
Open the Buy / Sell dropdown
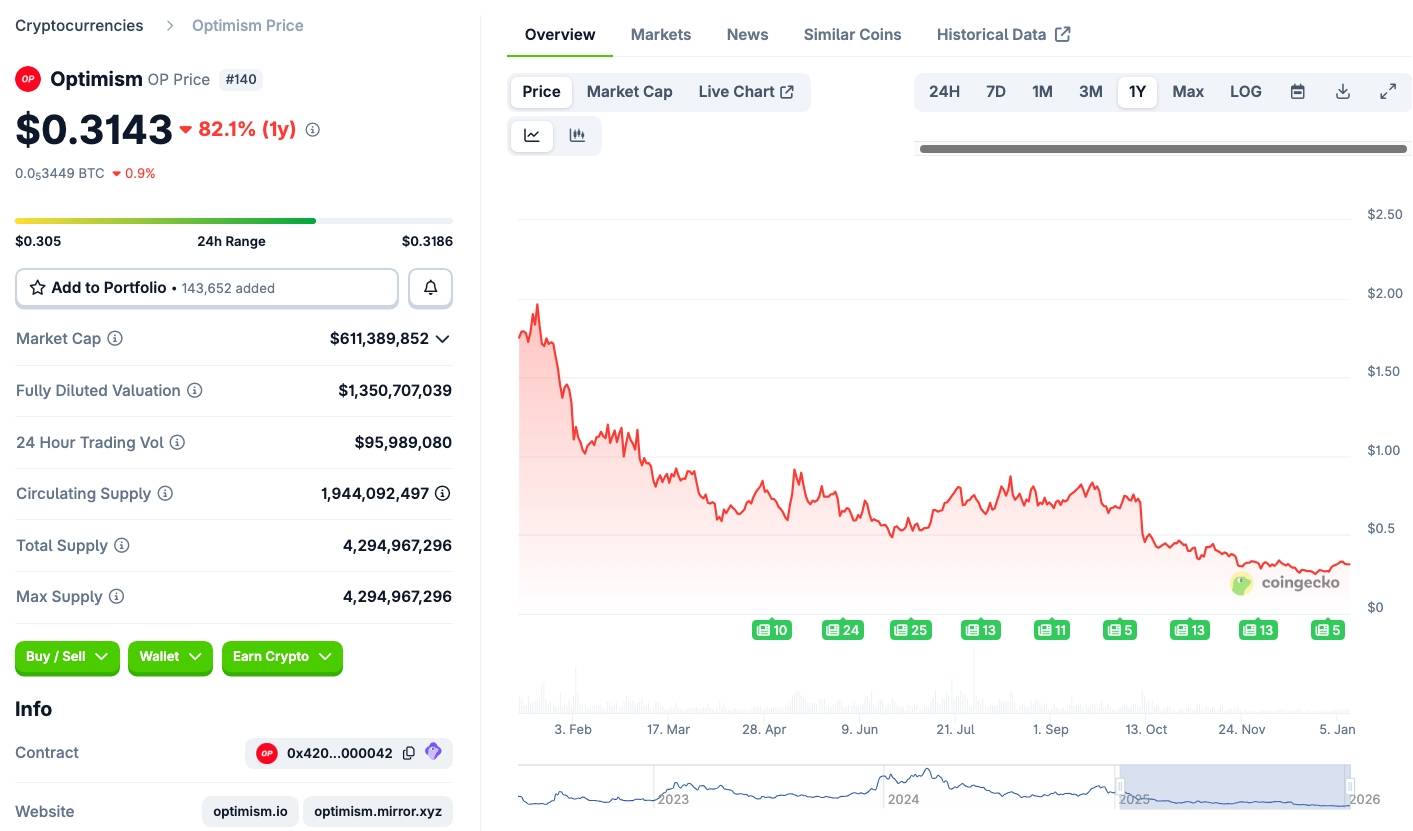tap(67, 657)
